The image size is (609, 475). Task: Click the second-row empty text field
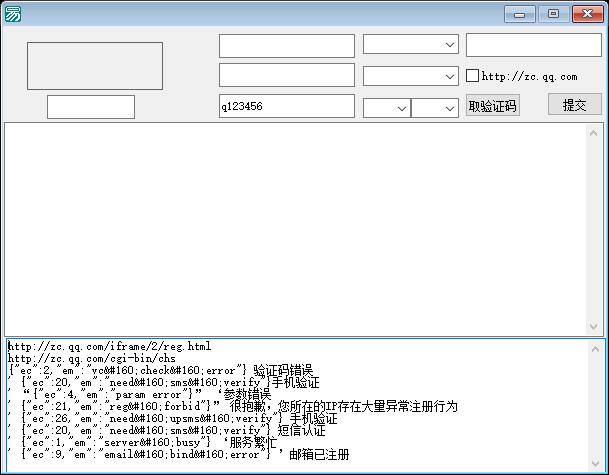[286, 75]
